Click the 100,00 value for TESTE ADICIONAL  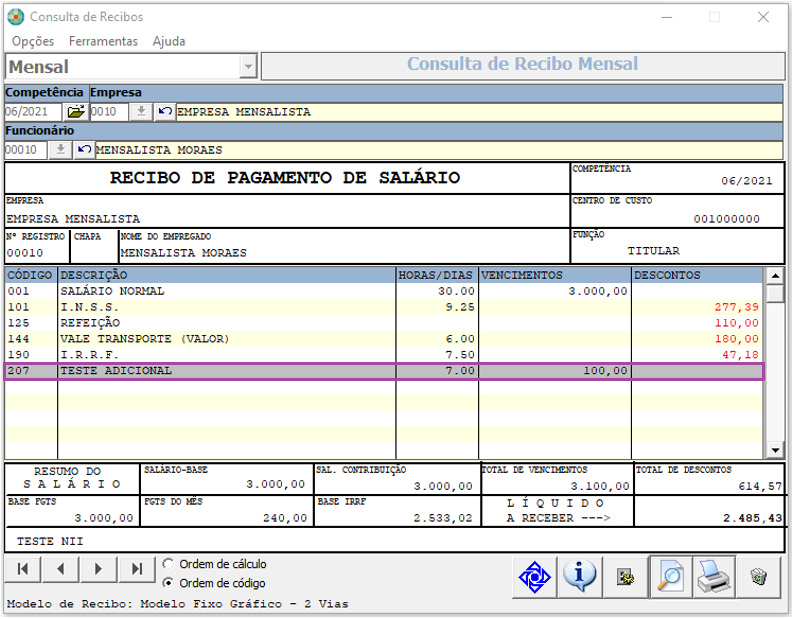point(605,371)
